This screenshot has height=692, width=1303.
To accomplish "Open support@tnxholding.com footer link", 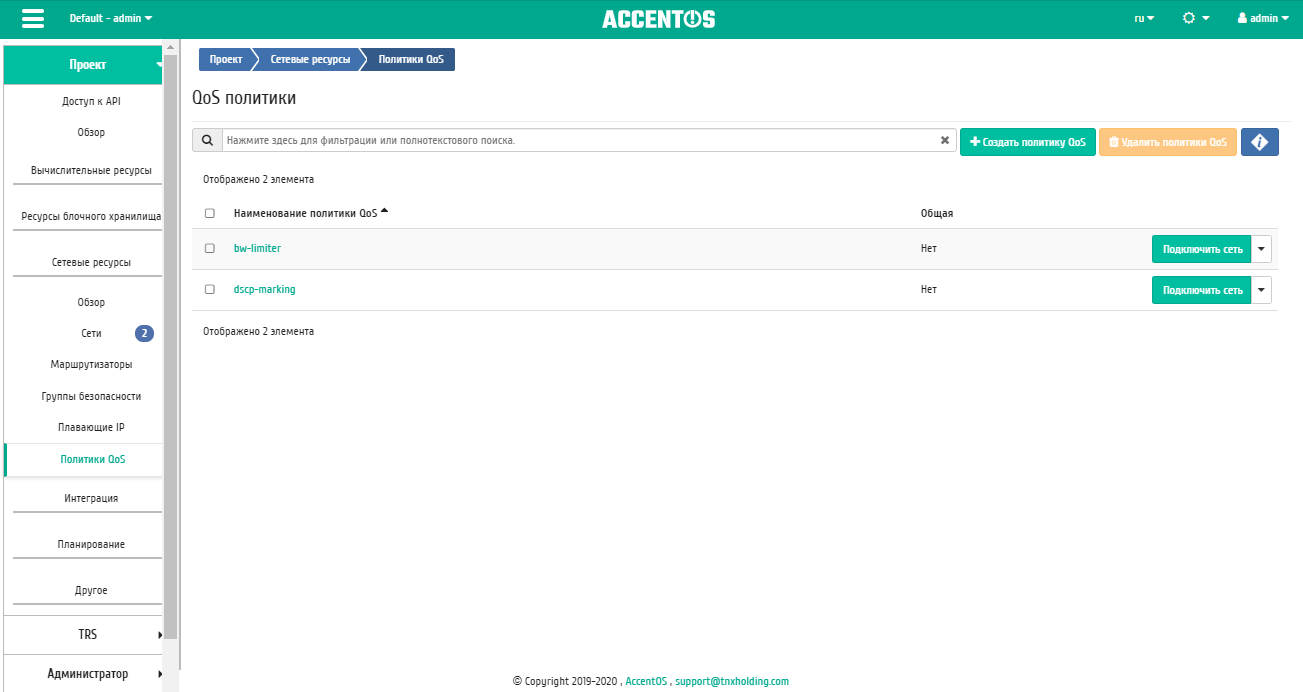I will click(732, 681).
